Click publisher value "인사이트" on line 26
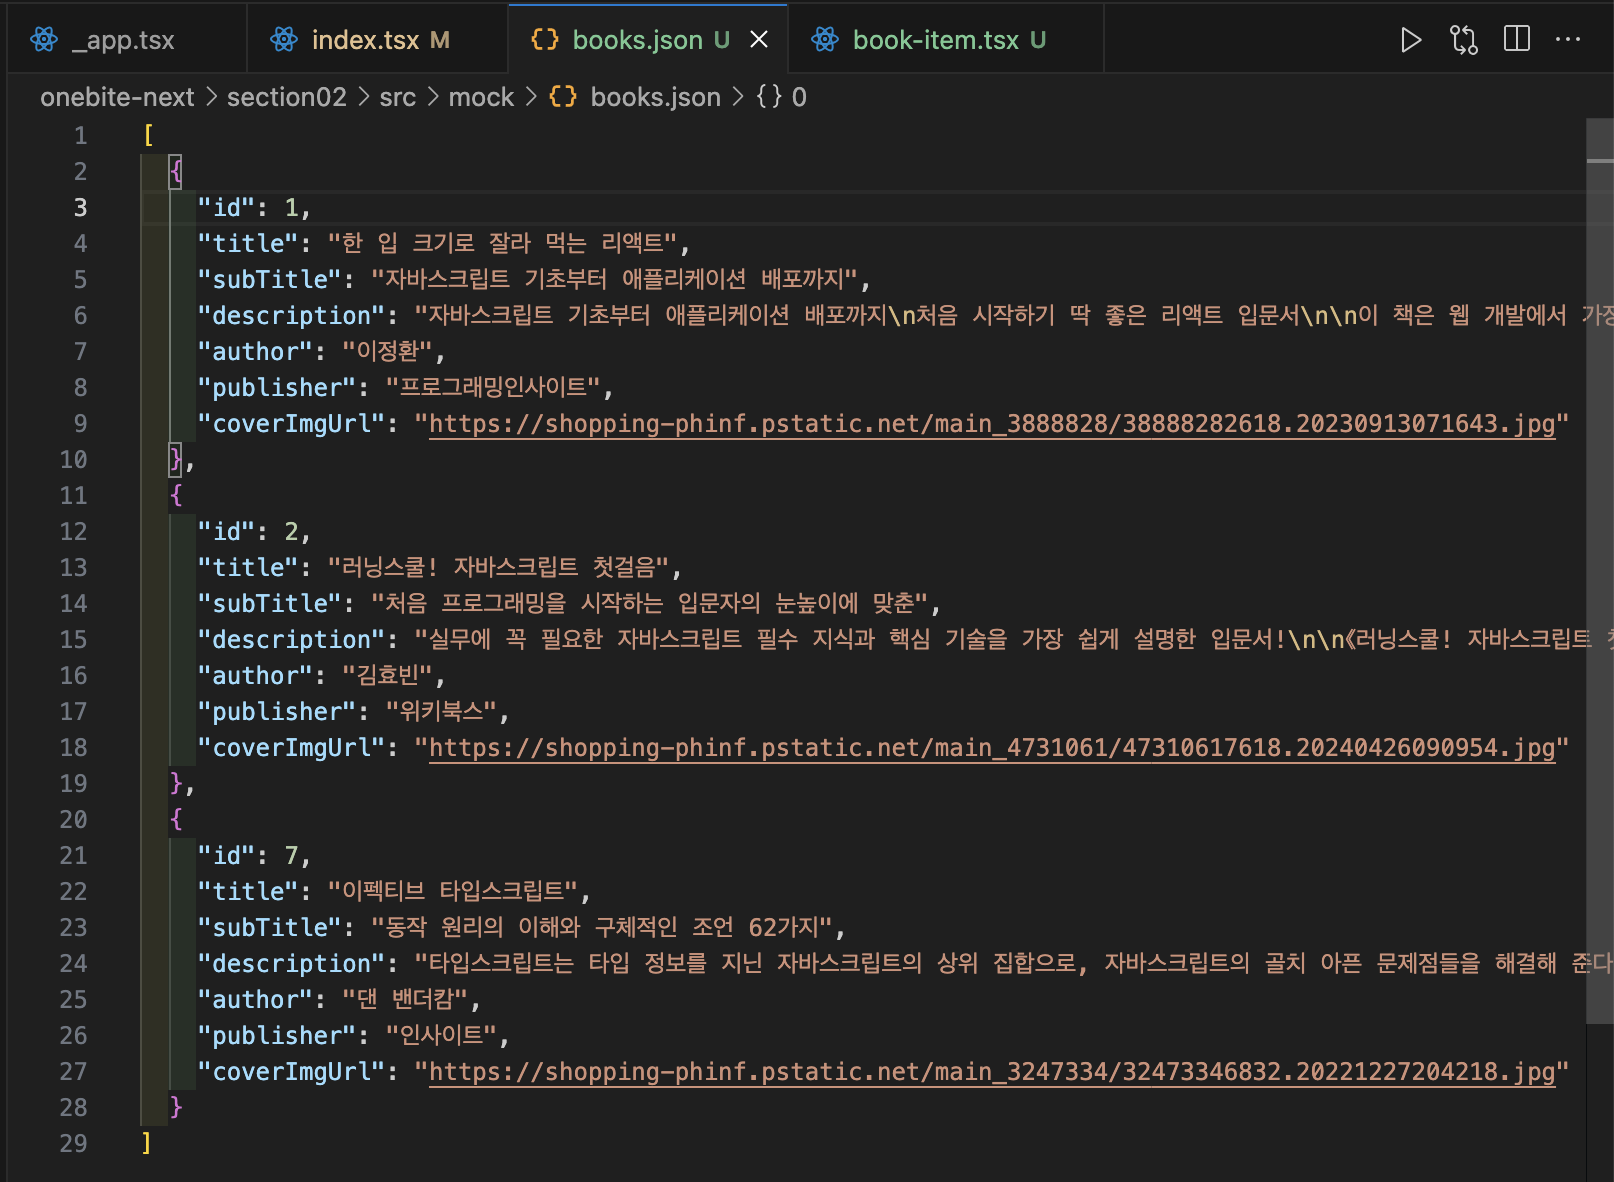 pyautogui.click(x=441, y=1036)
